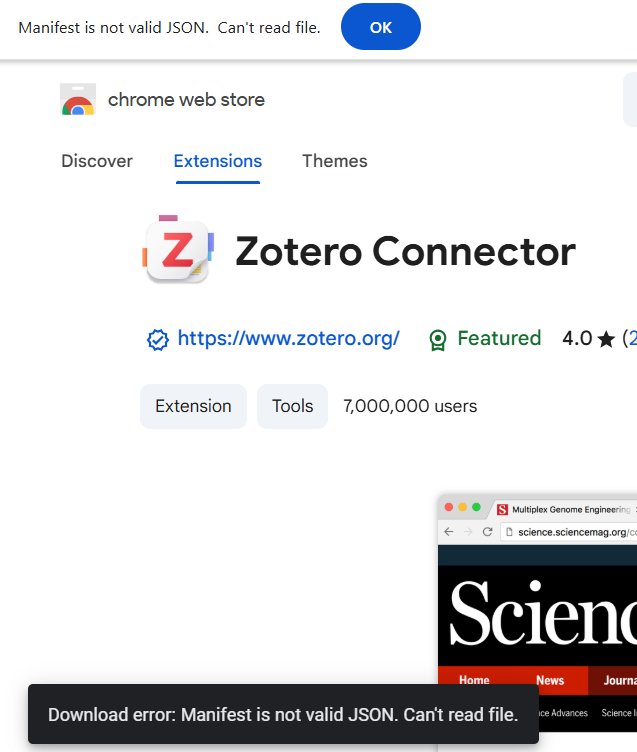Click the Zotero Connector extension icon
The height and width of the screenshot is (752, 637).
[x=178, y=249]
